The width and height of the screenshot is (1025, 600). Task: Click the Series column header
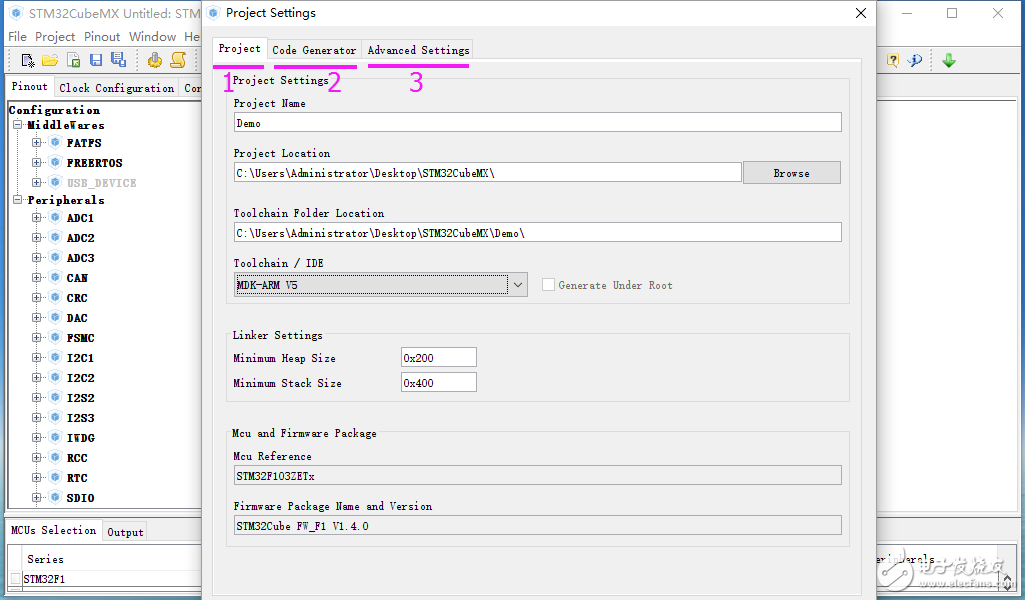click(x=45, y=559)
